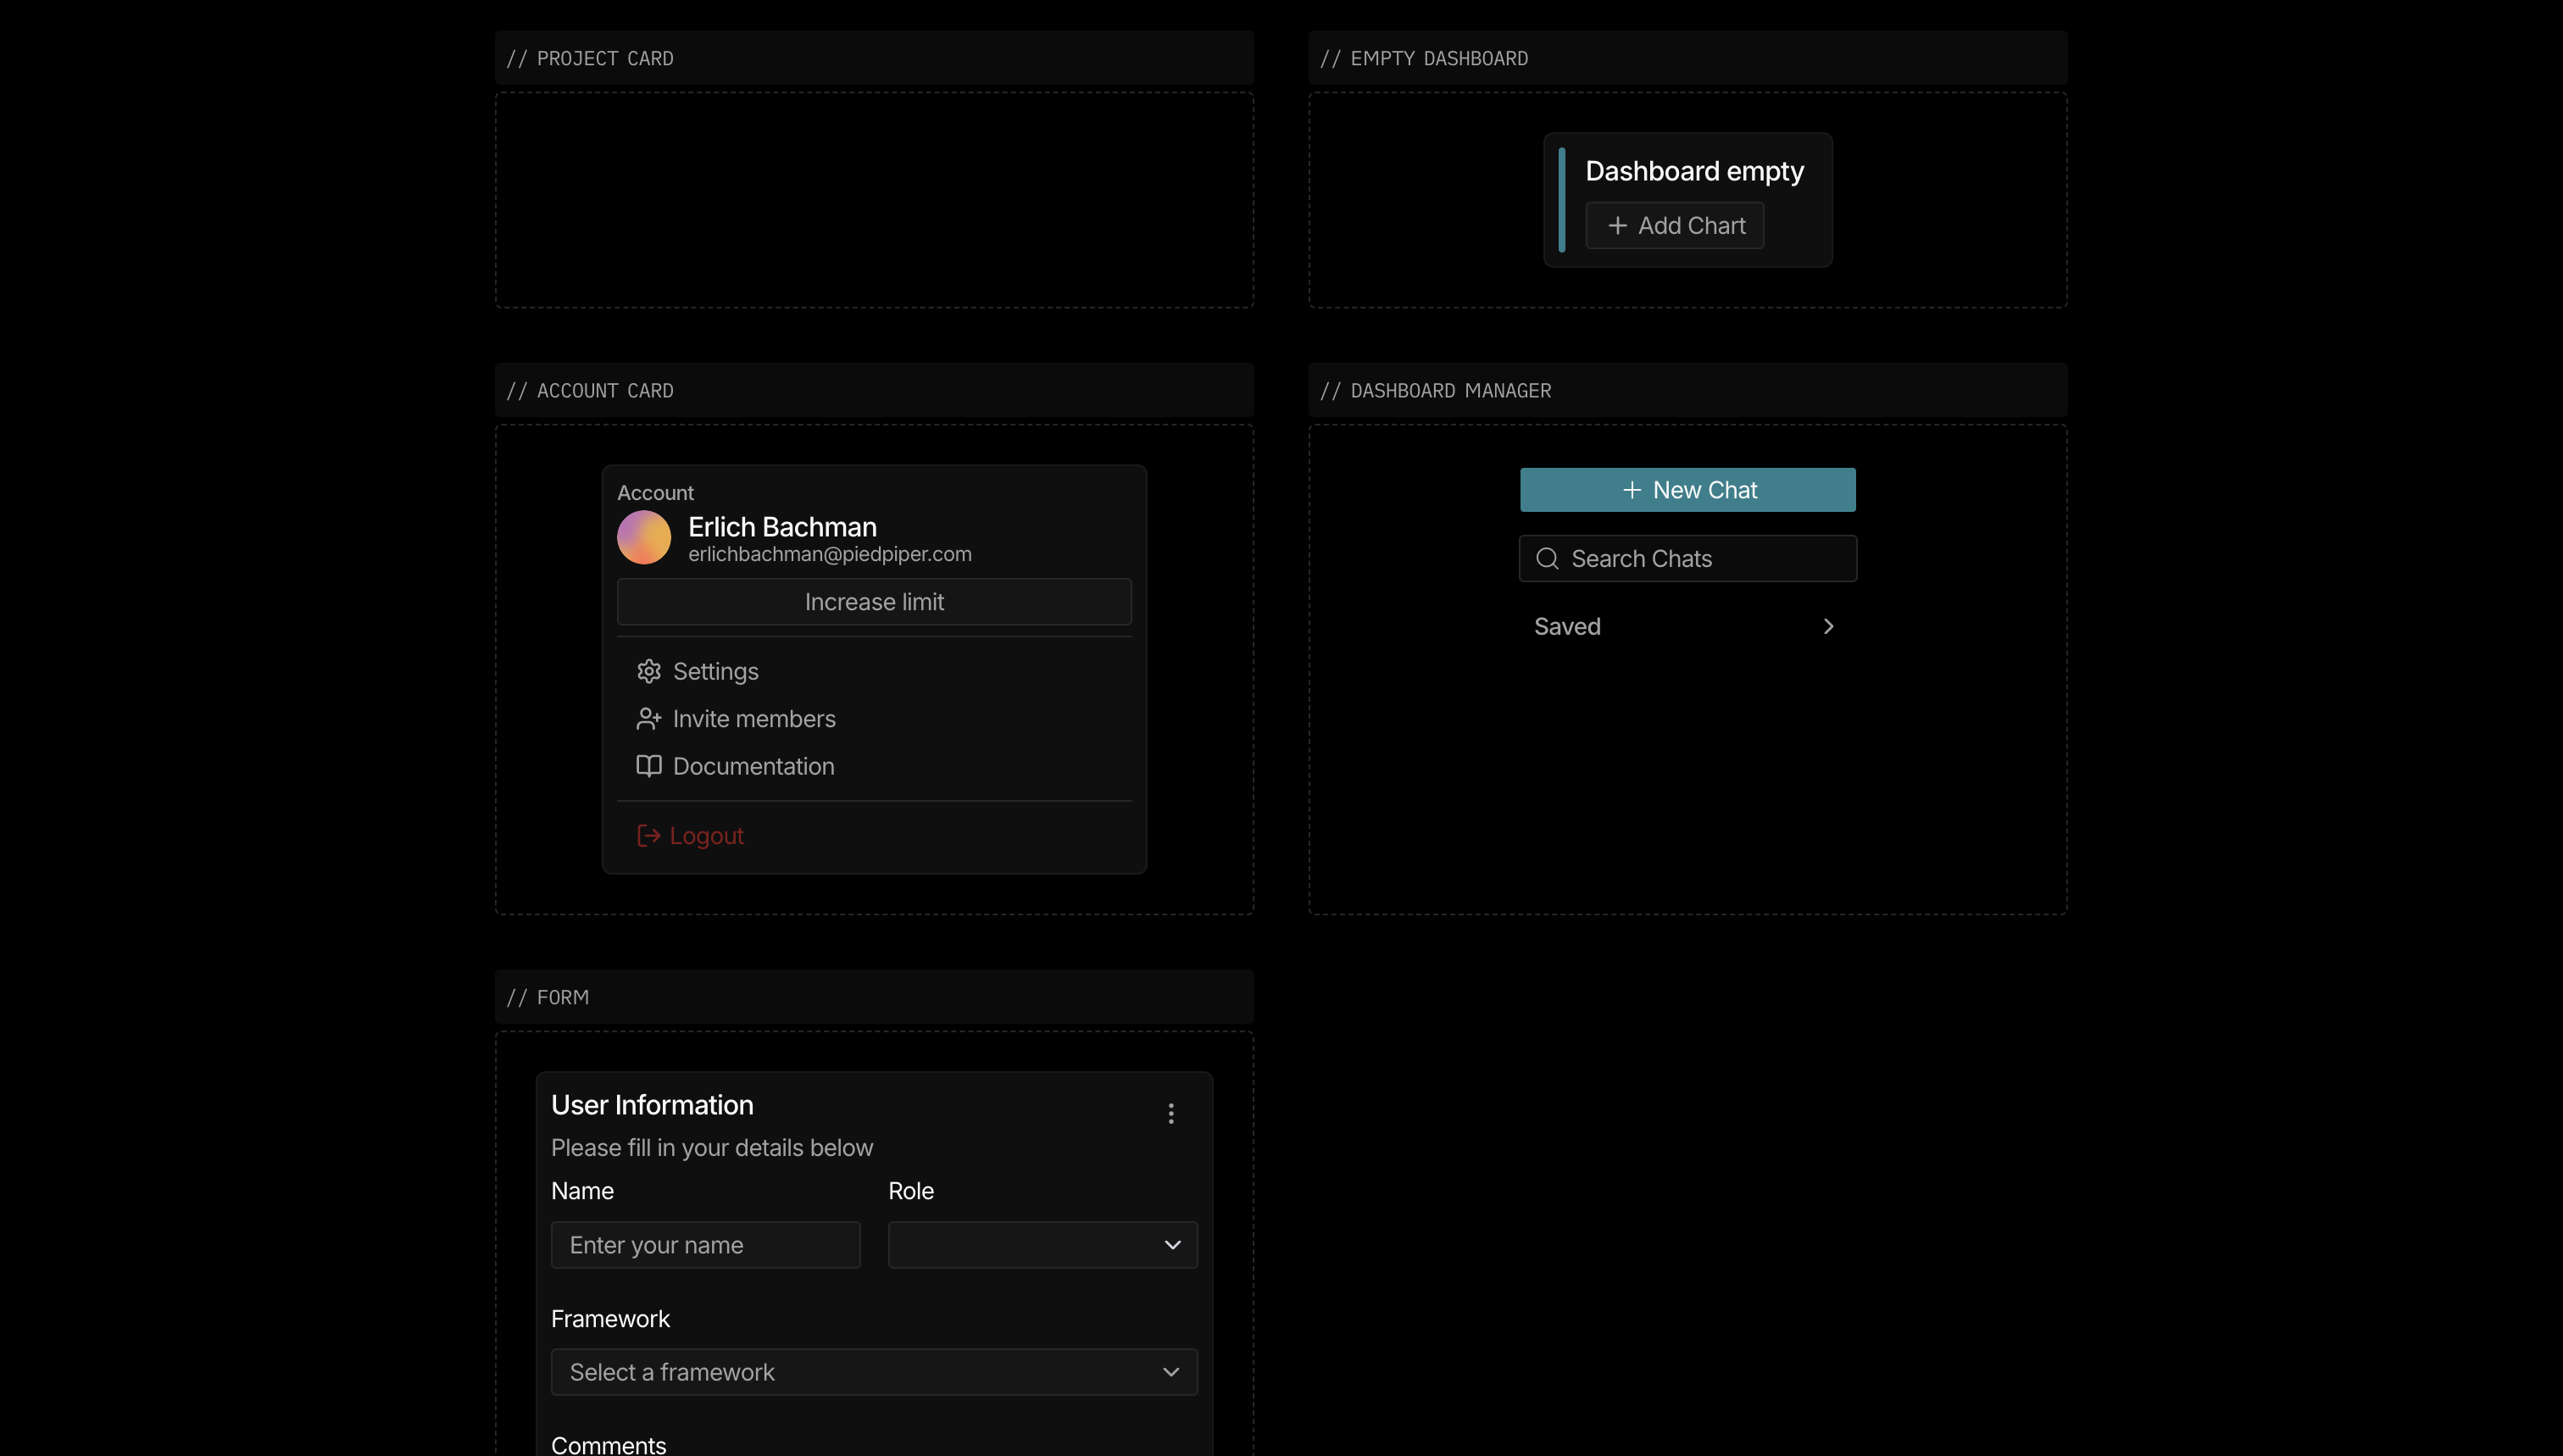Focus the Search Chats field
2563x1456 pixels.
tap(1688, 559)
